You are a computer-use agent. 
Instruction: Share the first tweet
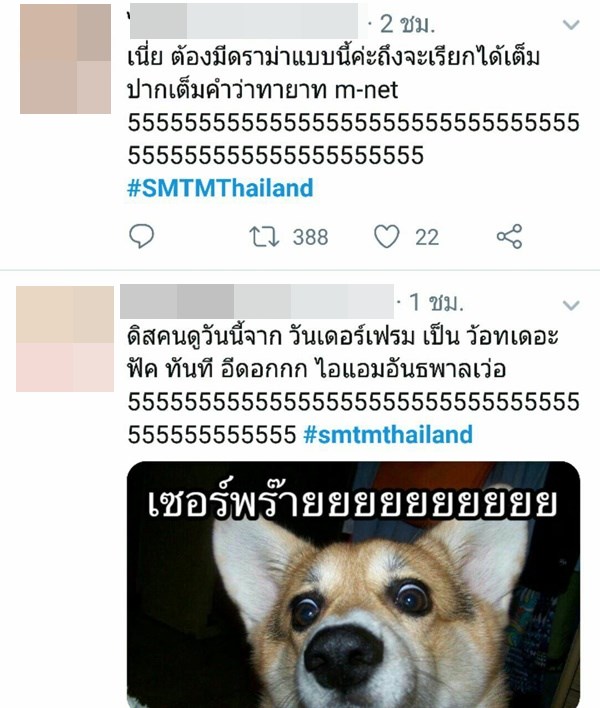(x=509, y=236)
